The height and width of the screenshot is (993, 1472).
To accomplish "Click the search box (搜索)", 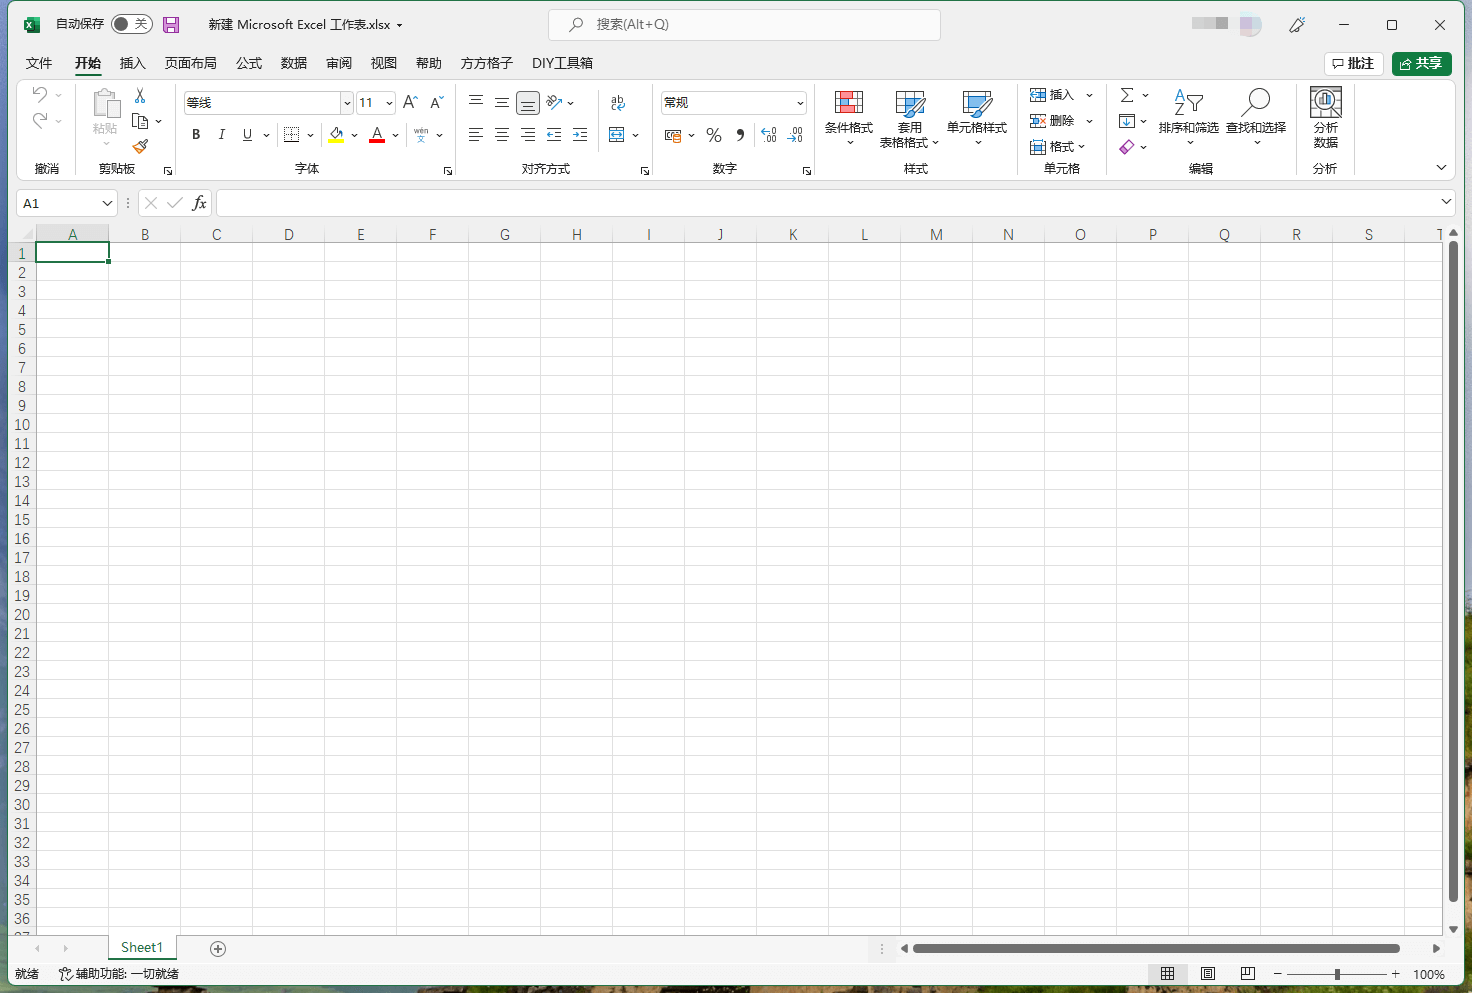I will coord(744,25).
